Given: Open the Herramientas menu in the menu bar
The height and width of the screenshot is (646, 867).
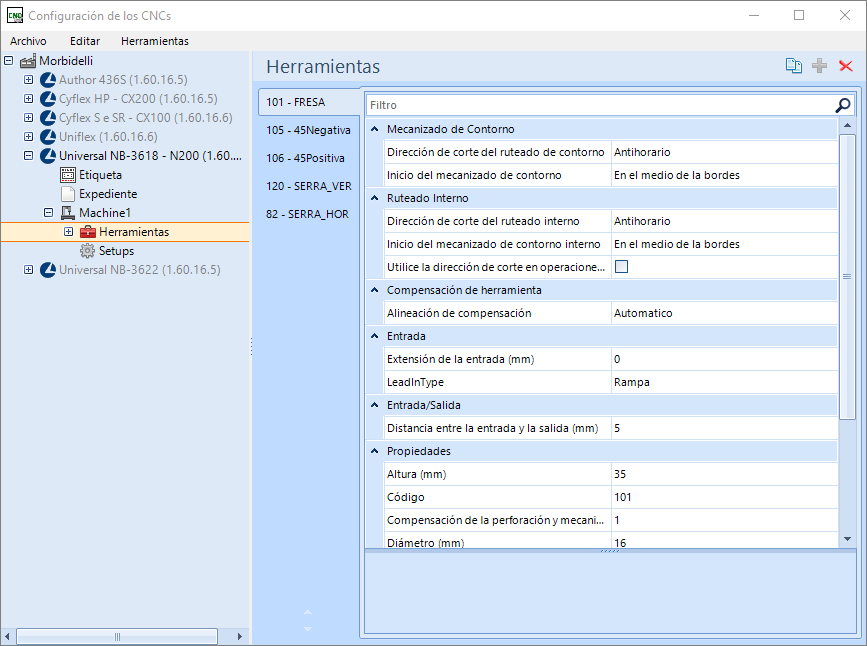Looking at the screenshot, I should tap(154, 41).
